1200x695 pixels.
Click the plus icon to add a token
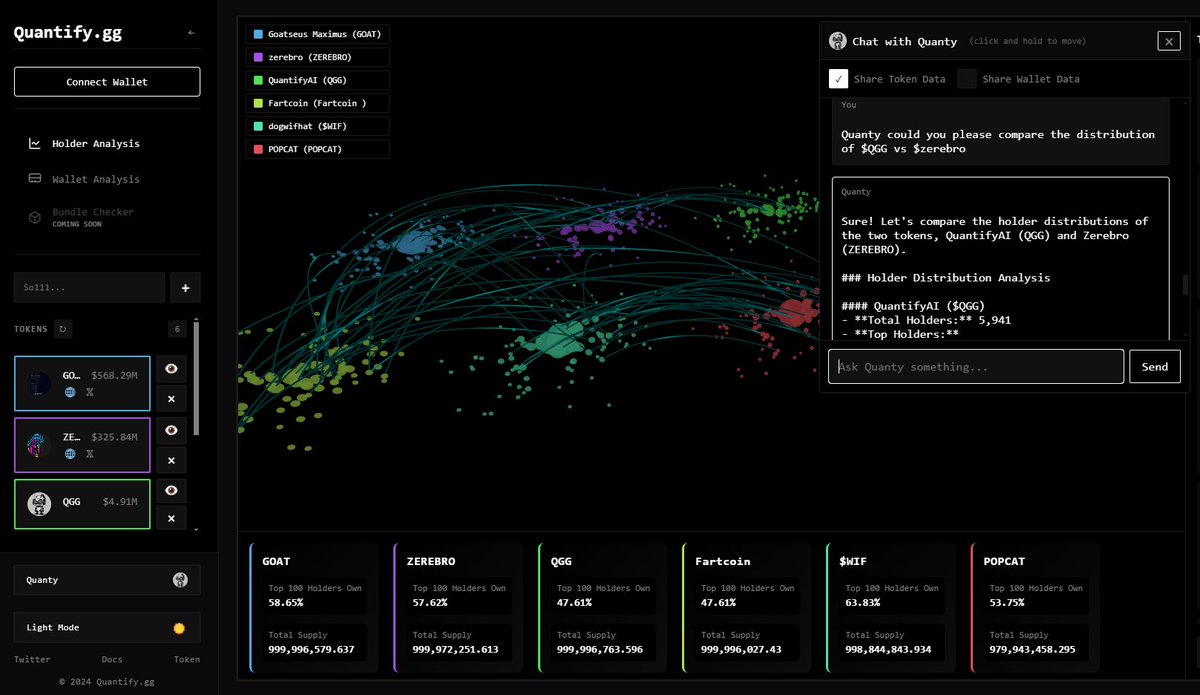point(185,287)
